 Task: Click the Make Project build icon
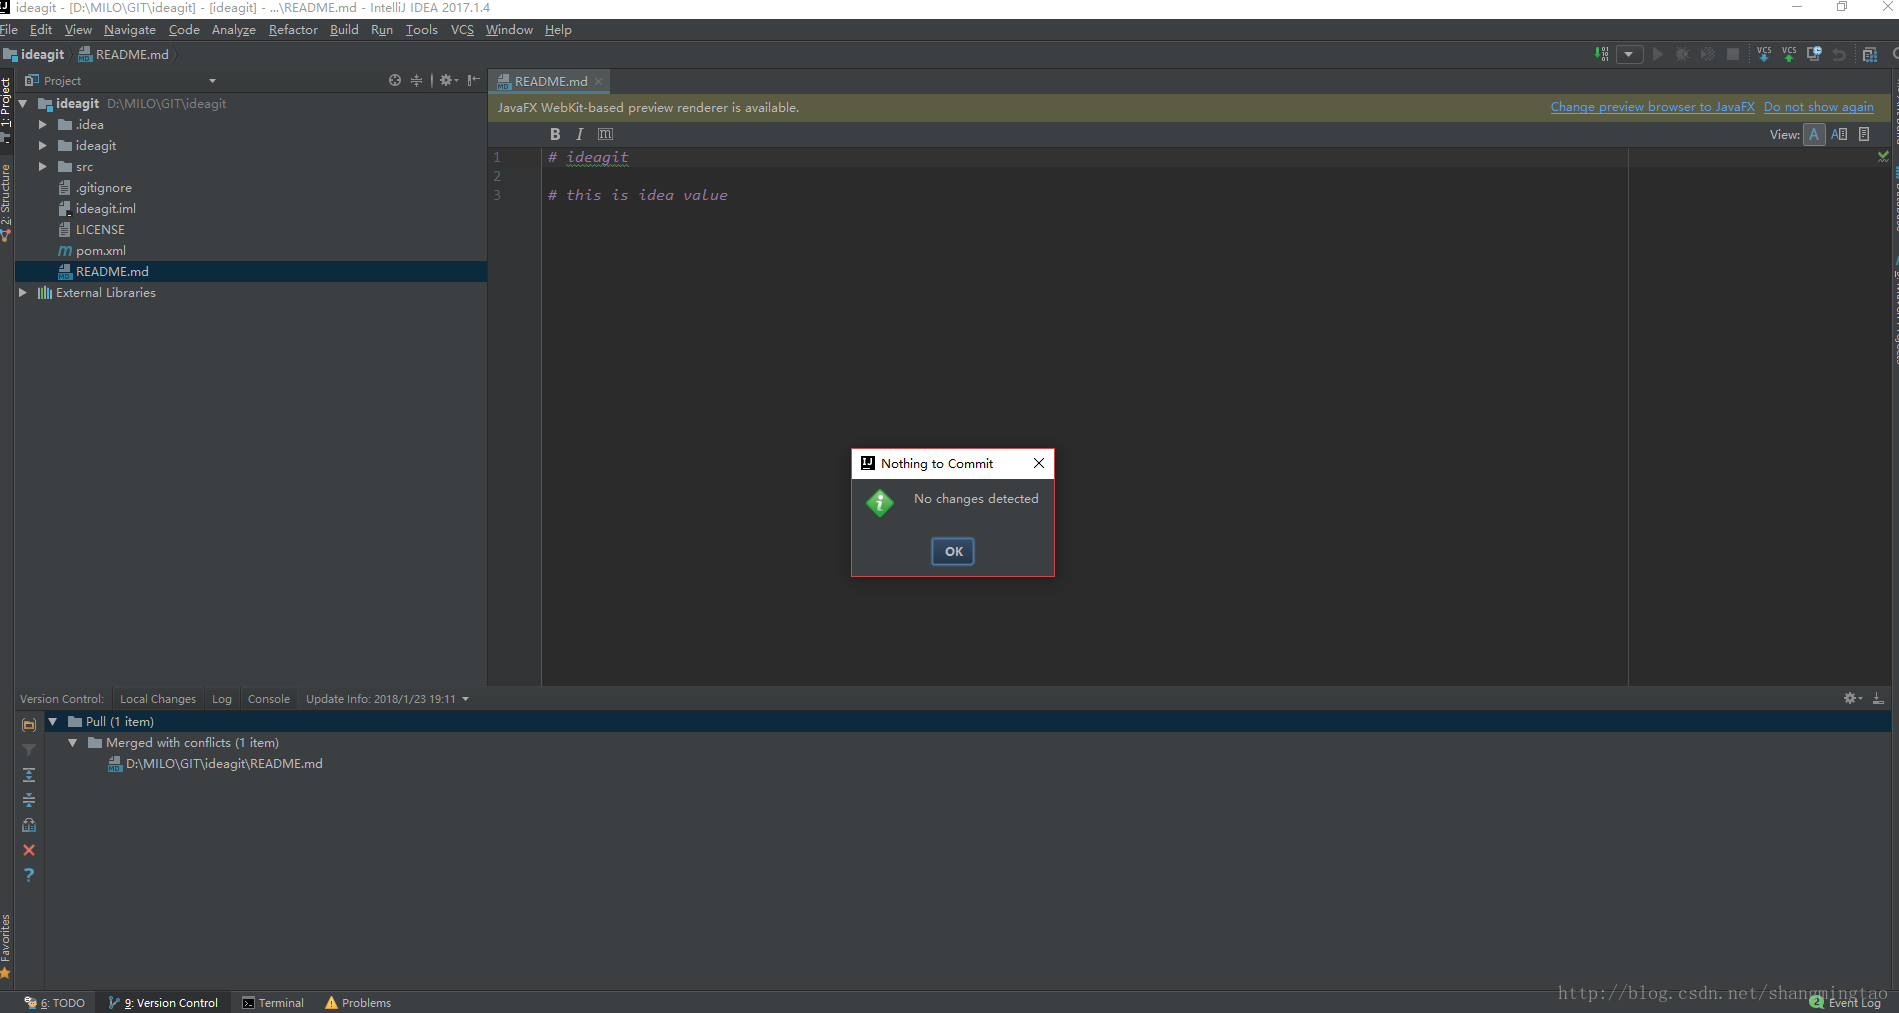pyautogui.click(x=1602, y=54)
